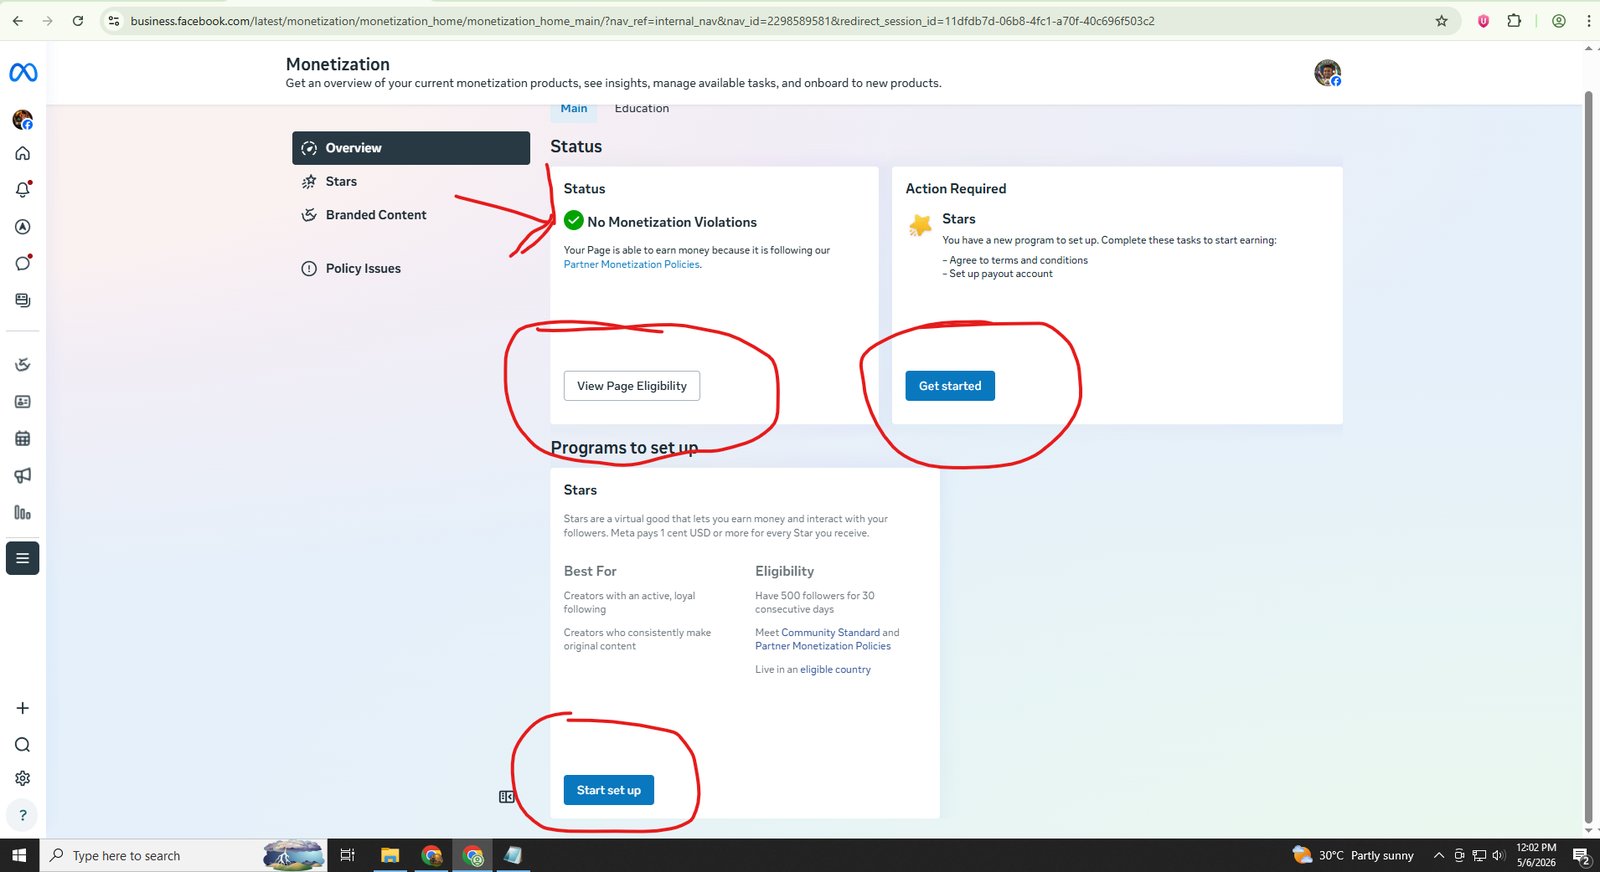Click 'Agree to terms and conditions' text
The width and height of the screenshot is (1600, 872).
coord(1018,260)
